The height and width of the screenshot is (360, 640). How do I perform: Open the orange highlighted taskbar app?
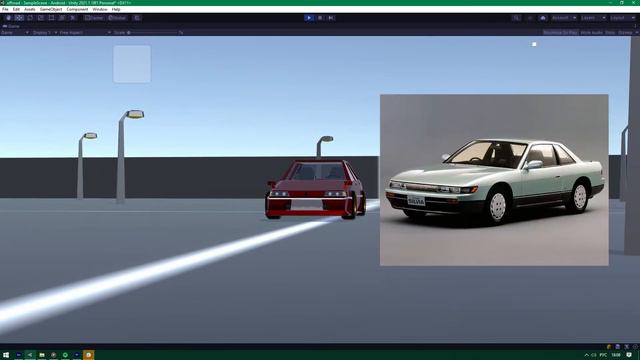(x=89, y=355)
